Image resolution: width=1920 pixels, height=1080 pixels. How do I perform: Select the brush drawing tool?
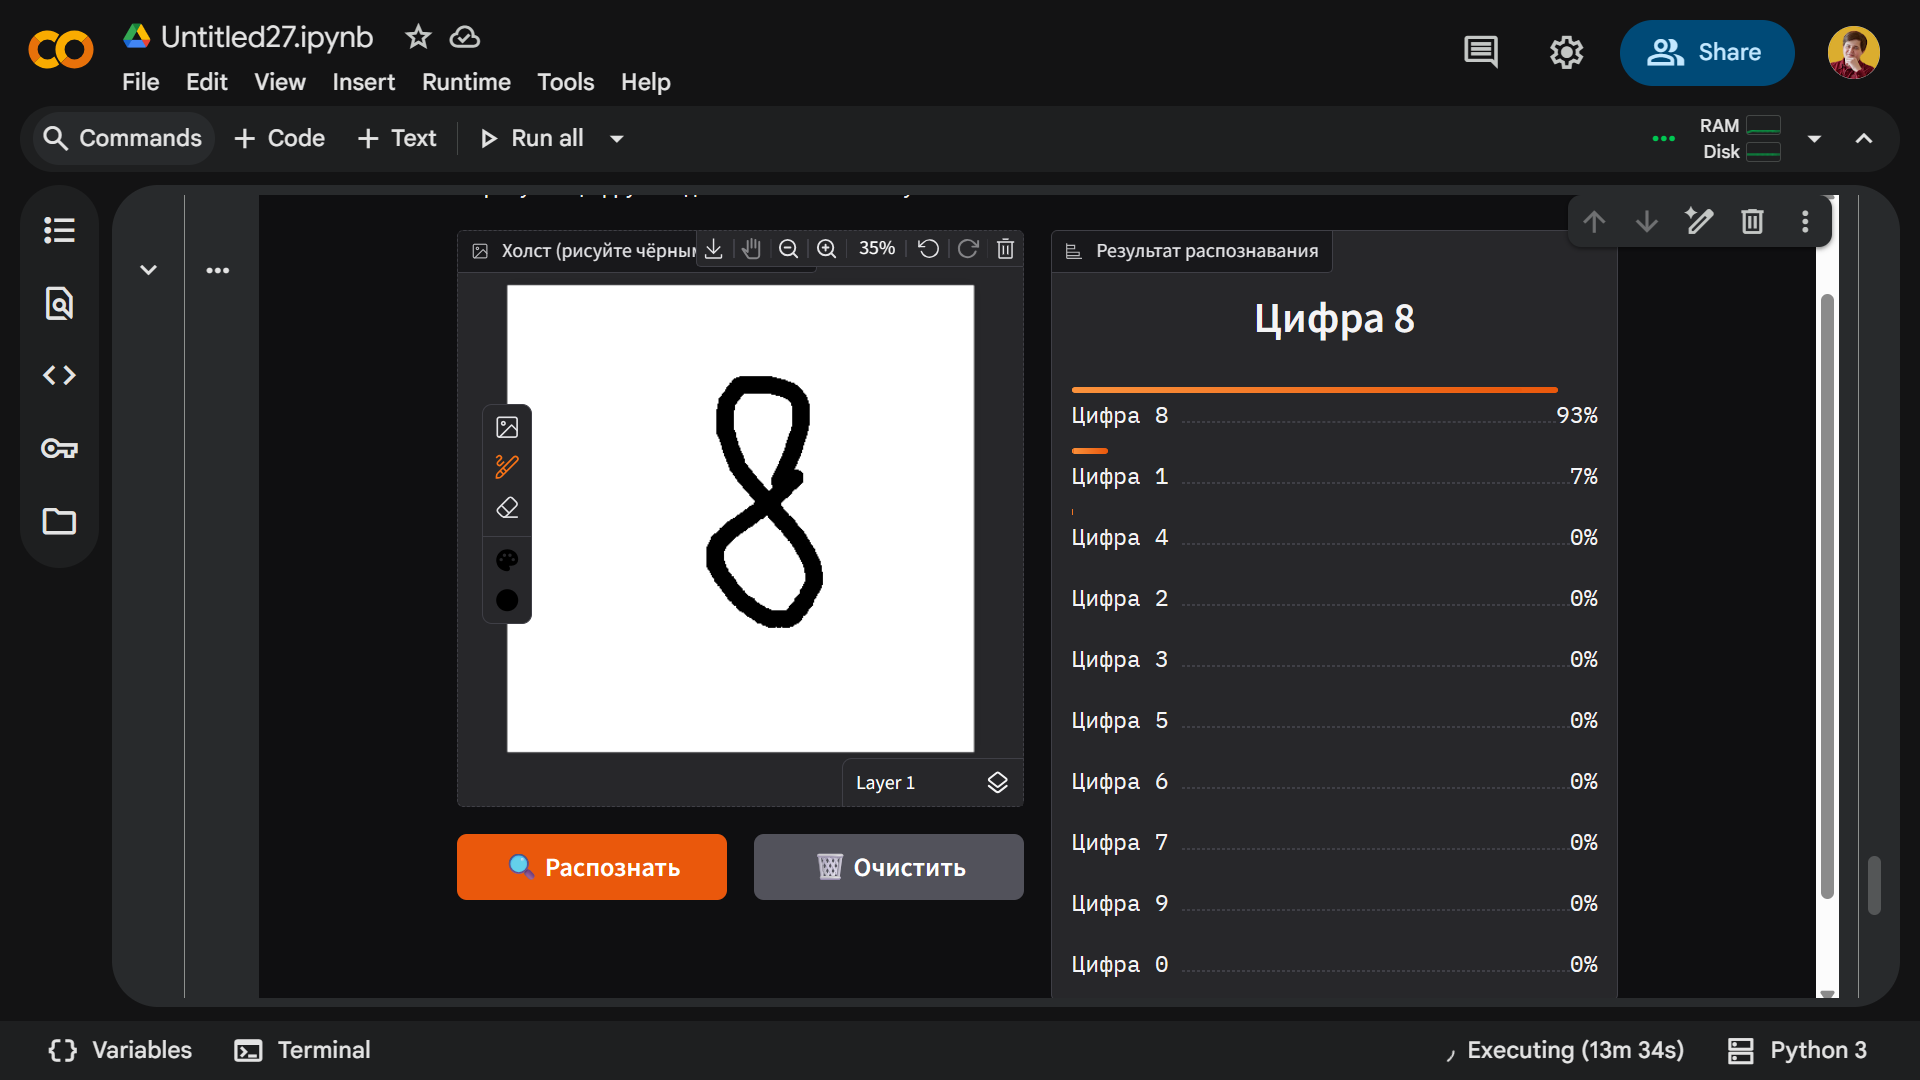pos(507,467)
